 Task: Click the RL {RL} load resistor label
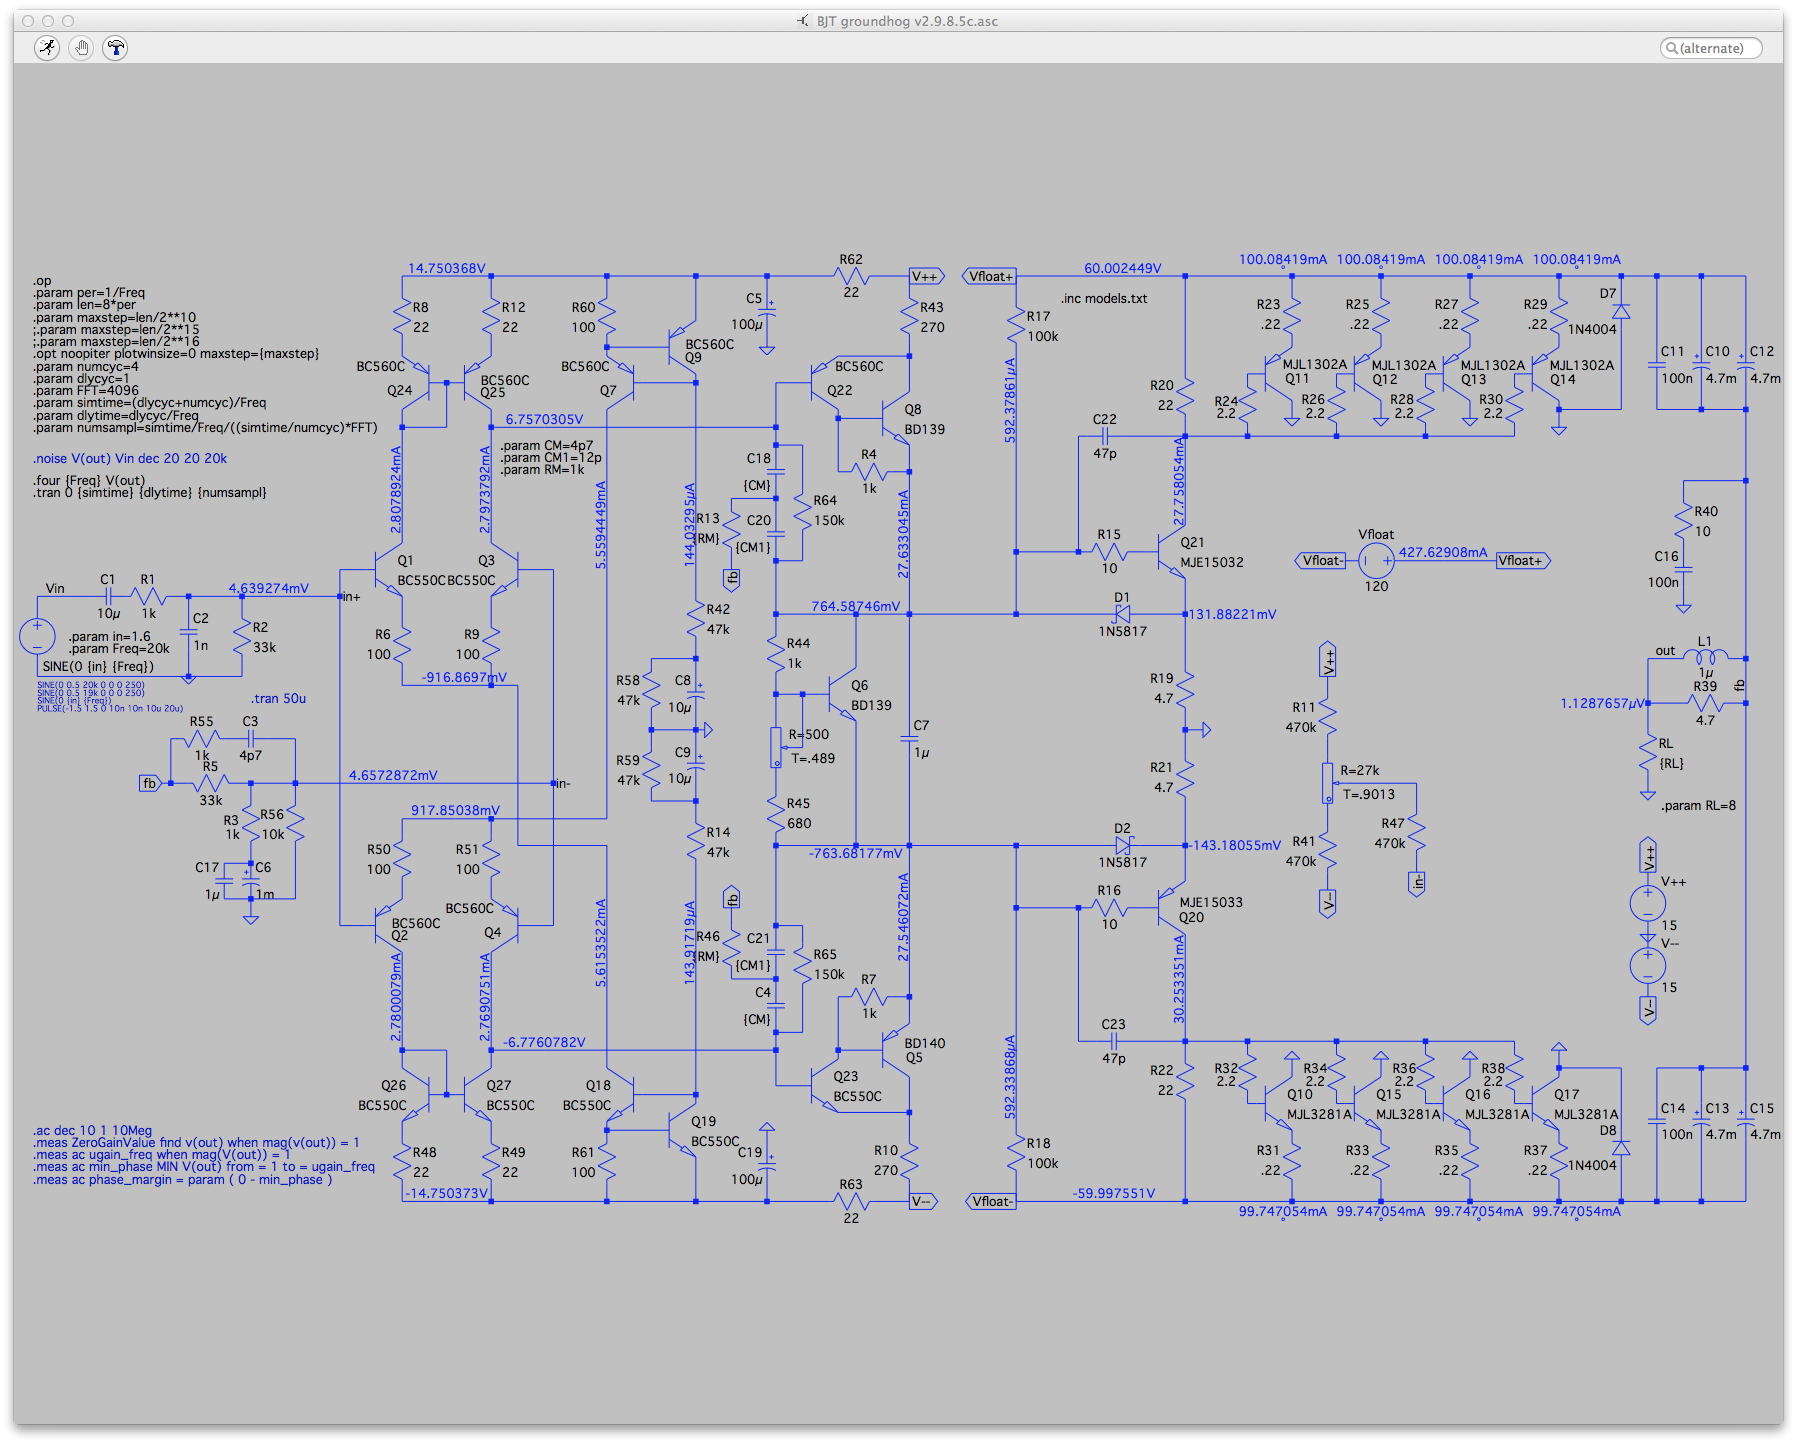point(1671,754)
